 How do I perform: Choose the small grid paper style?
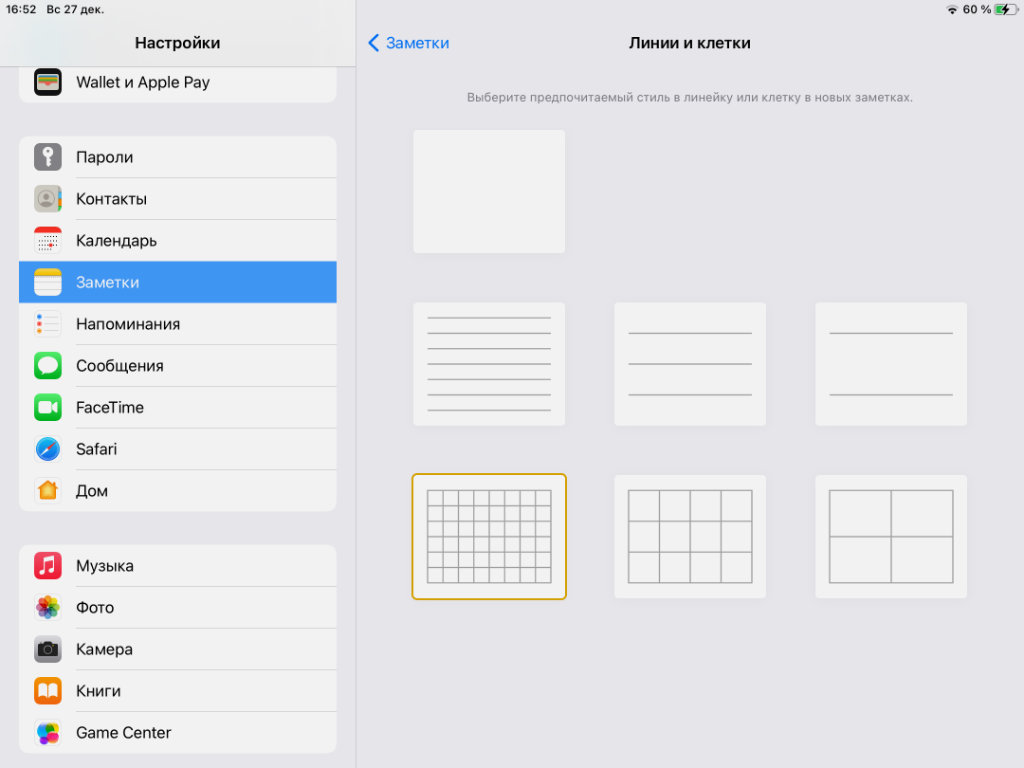pos(489,537)
